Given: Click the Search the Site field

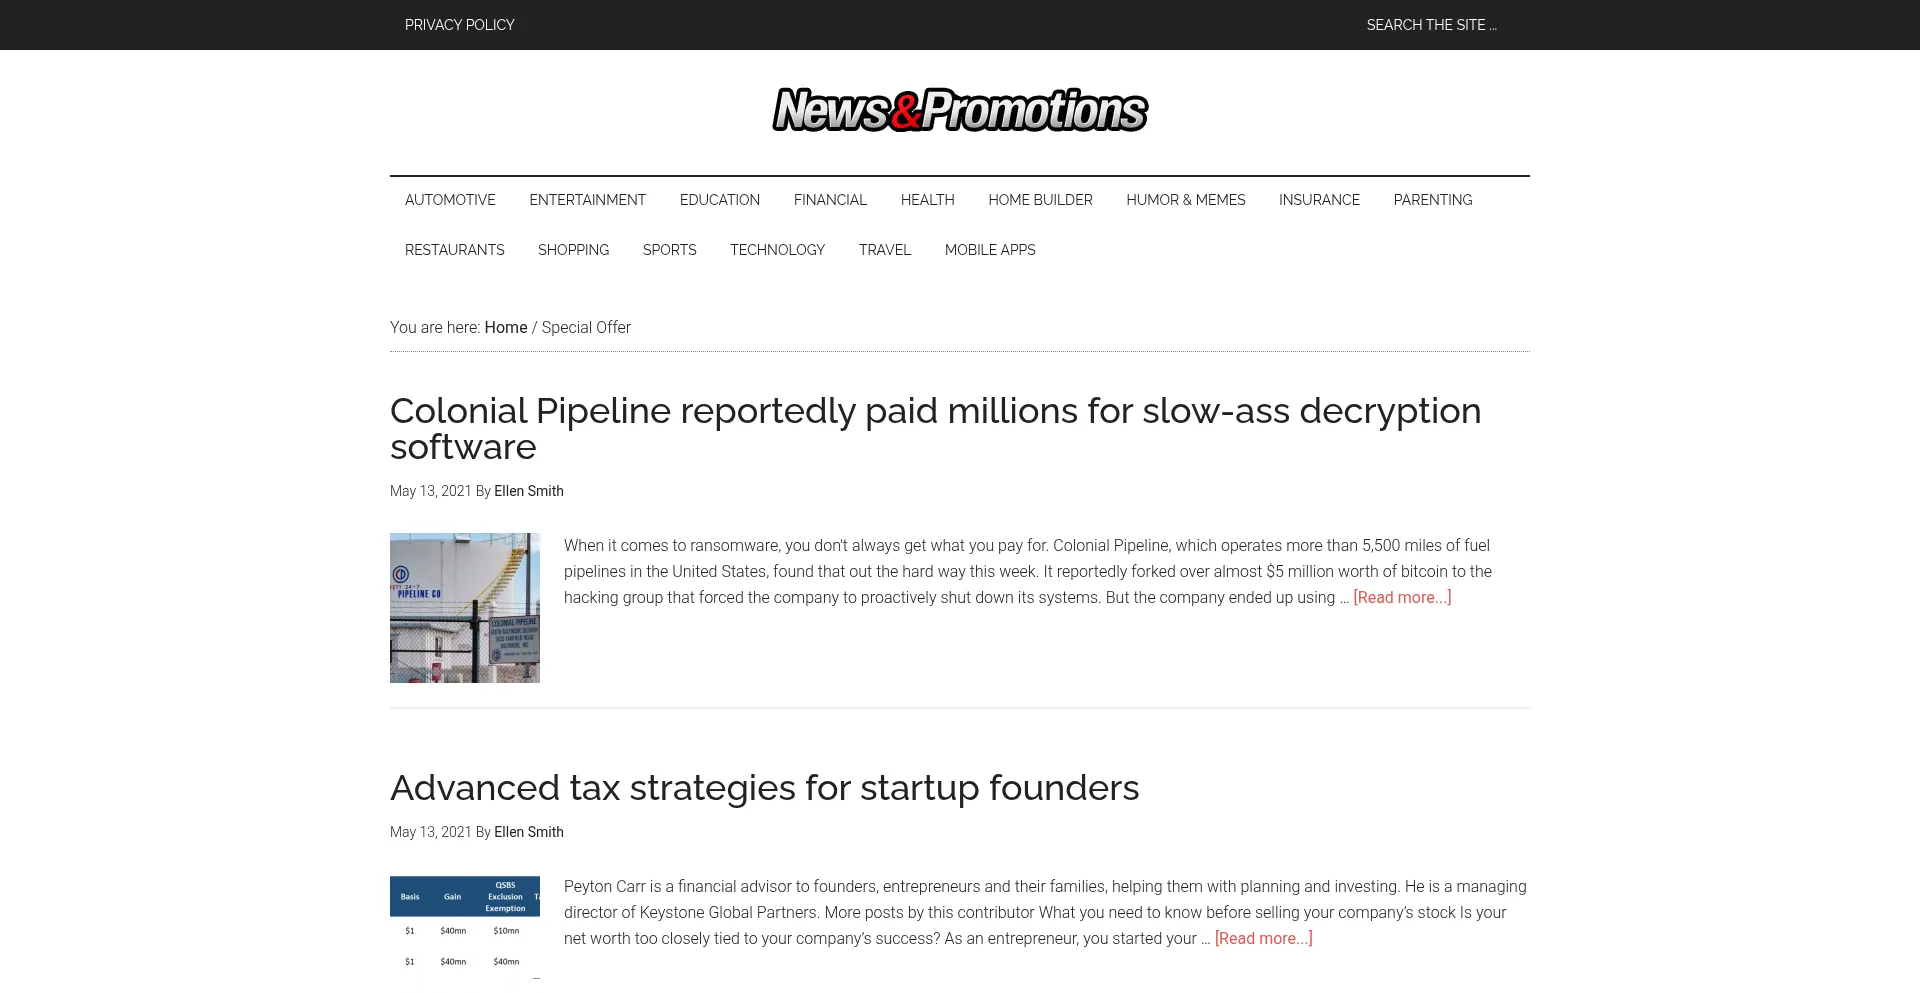Looking at the screenshot, I should tap(1431, 25).
